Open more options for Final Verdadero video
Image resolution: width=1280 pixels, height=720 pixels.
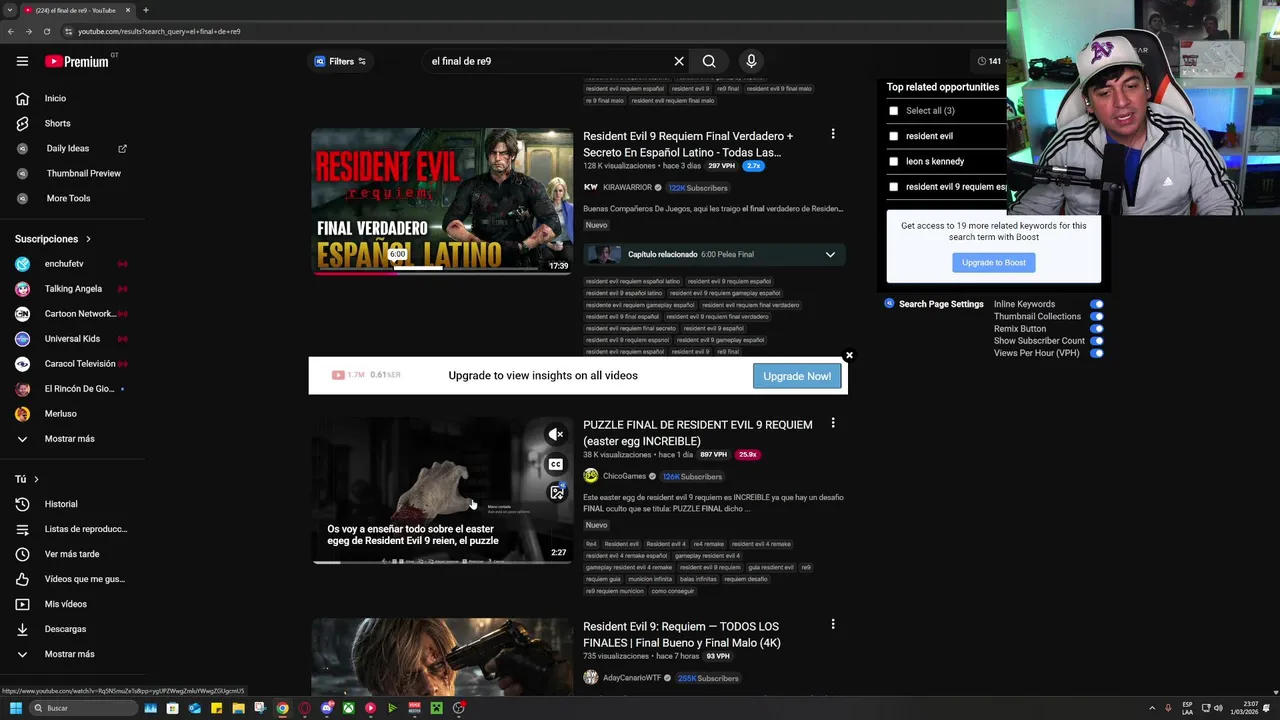(832, 134)
